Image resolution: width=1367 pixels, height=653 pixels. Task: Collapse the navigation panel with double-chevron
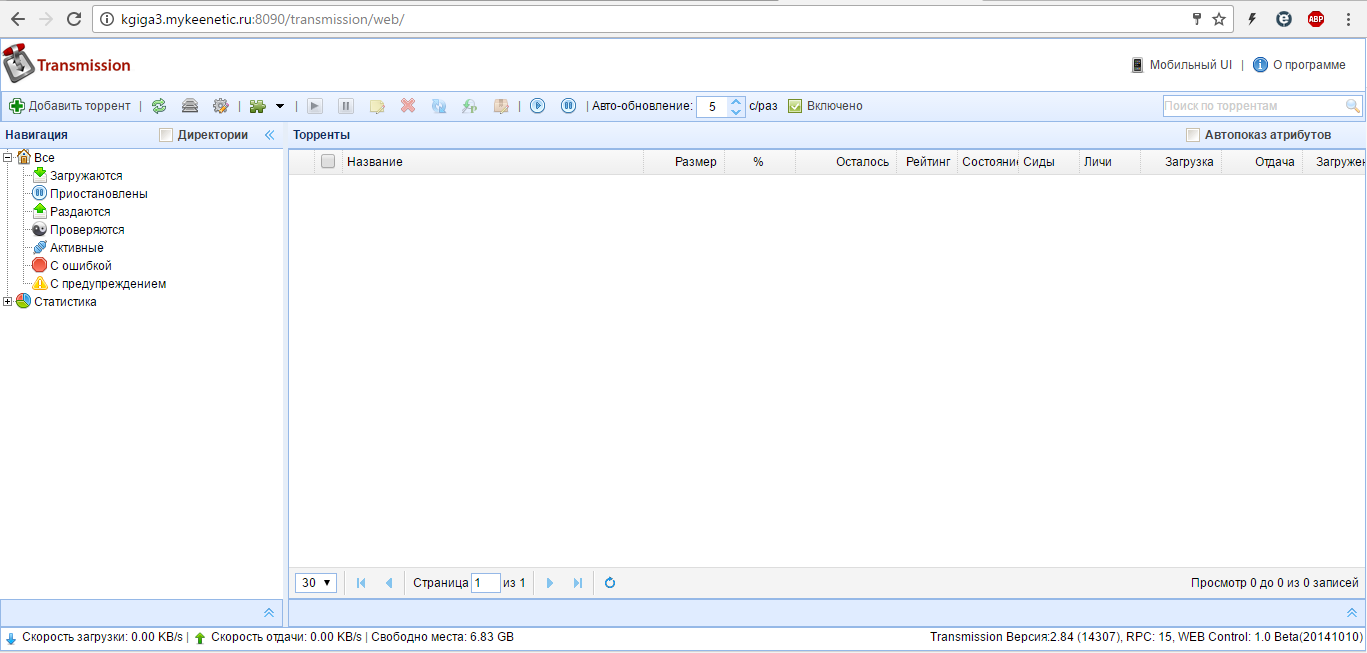click(x=269, y=135)
